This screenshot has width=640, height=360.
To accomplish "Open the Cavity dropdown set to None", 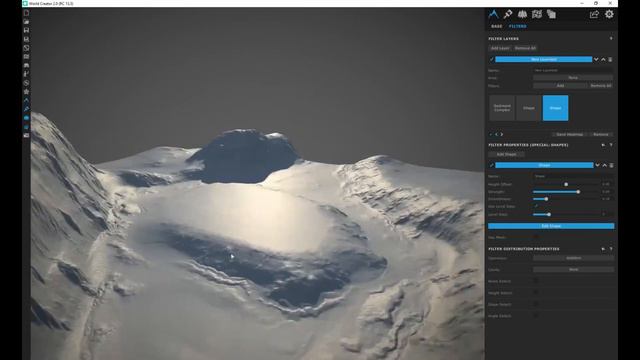I will (x=573, y=269).
